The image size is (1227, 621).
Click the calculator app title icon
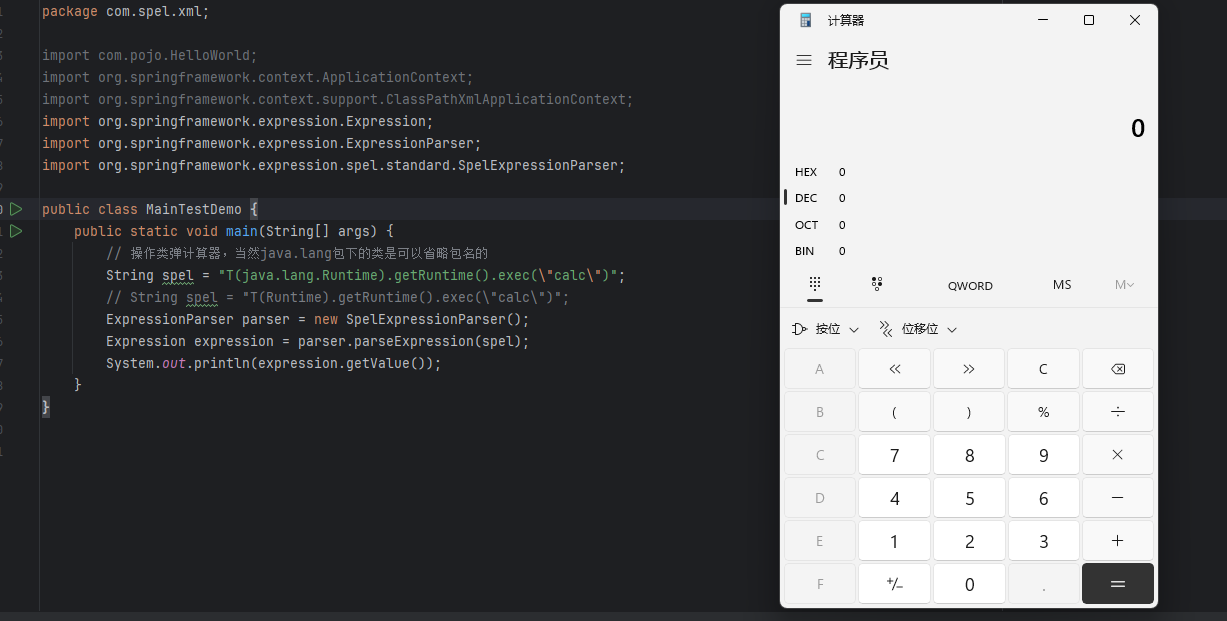click(806, 20)
